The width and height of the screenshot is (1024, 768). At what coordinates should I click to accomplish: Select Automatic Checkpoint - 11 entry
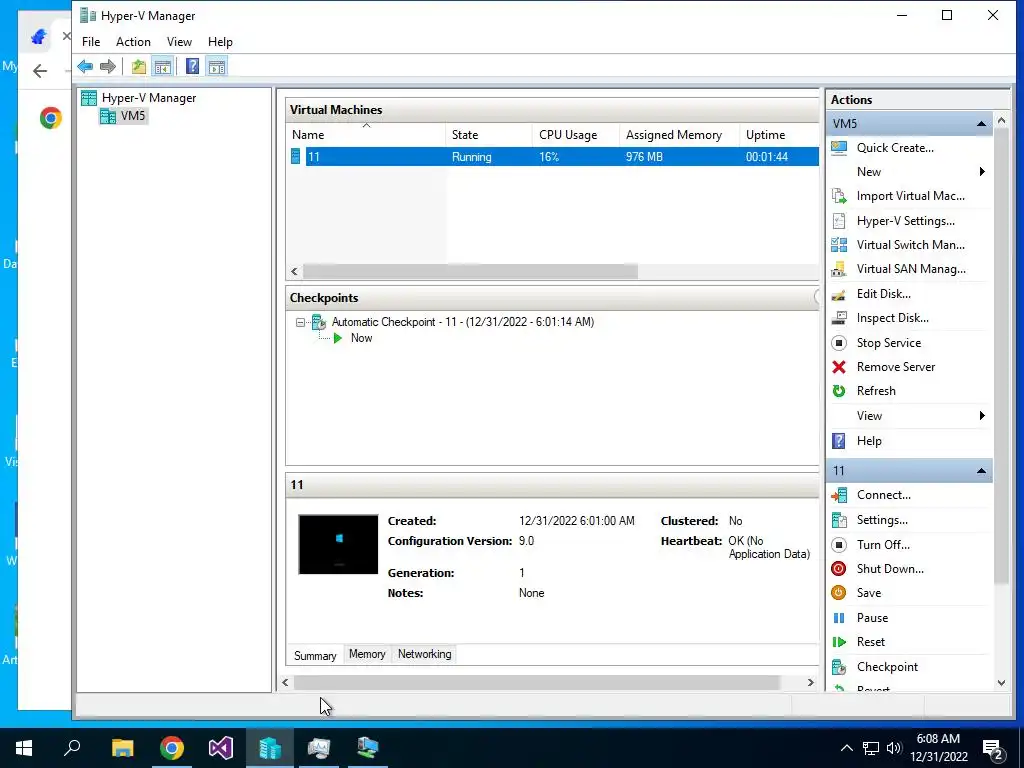[x=462, y=322]
